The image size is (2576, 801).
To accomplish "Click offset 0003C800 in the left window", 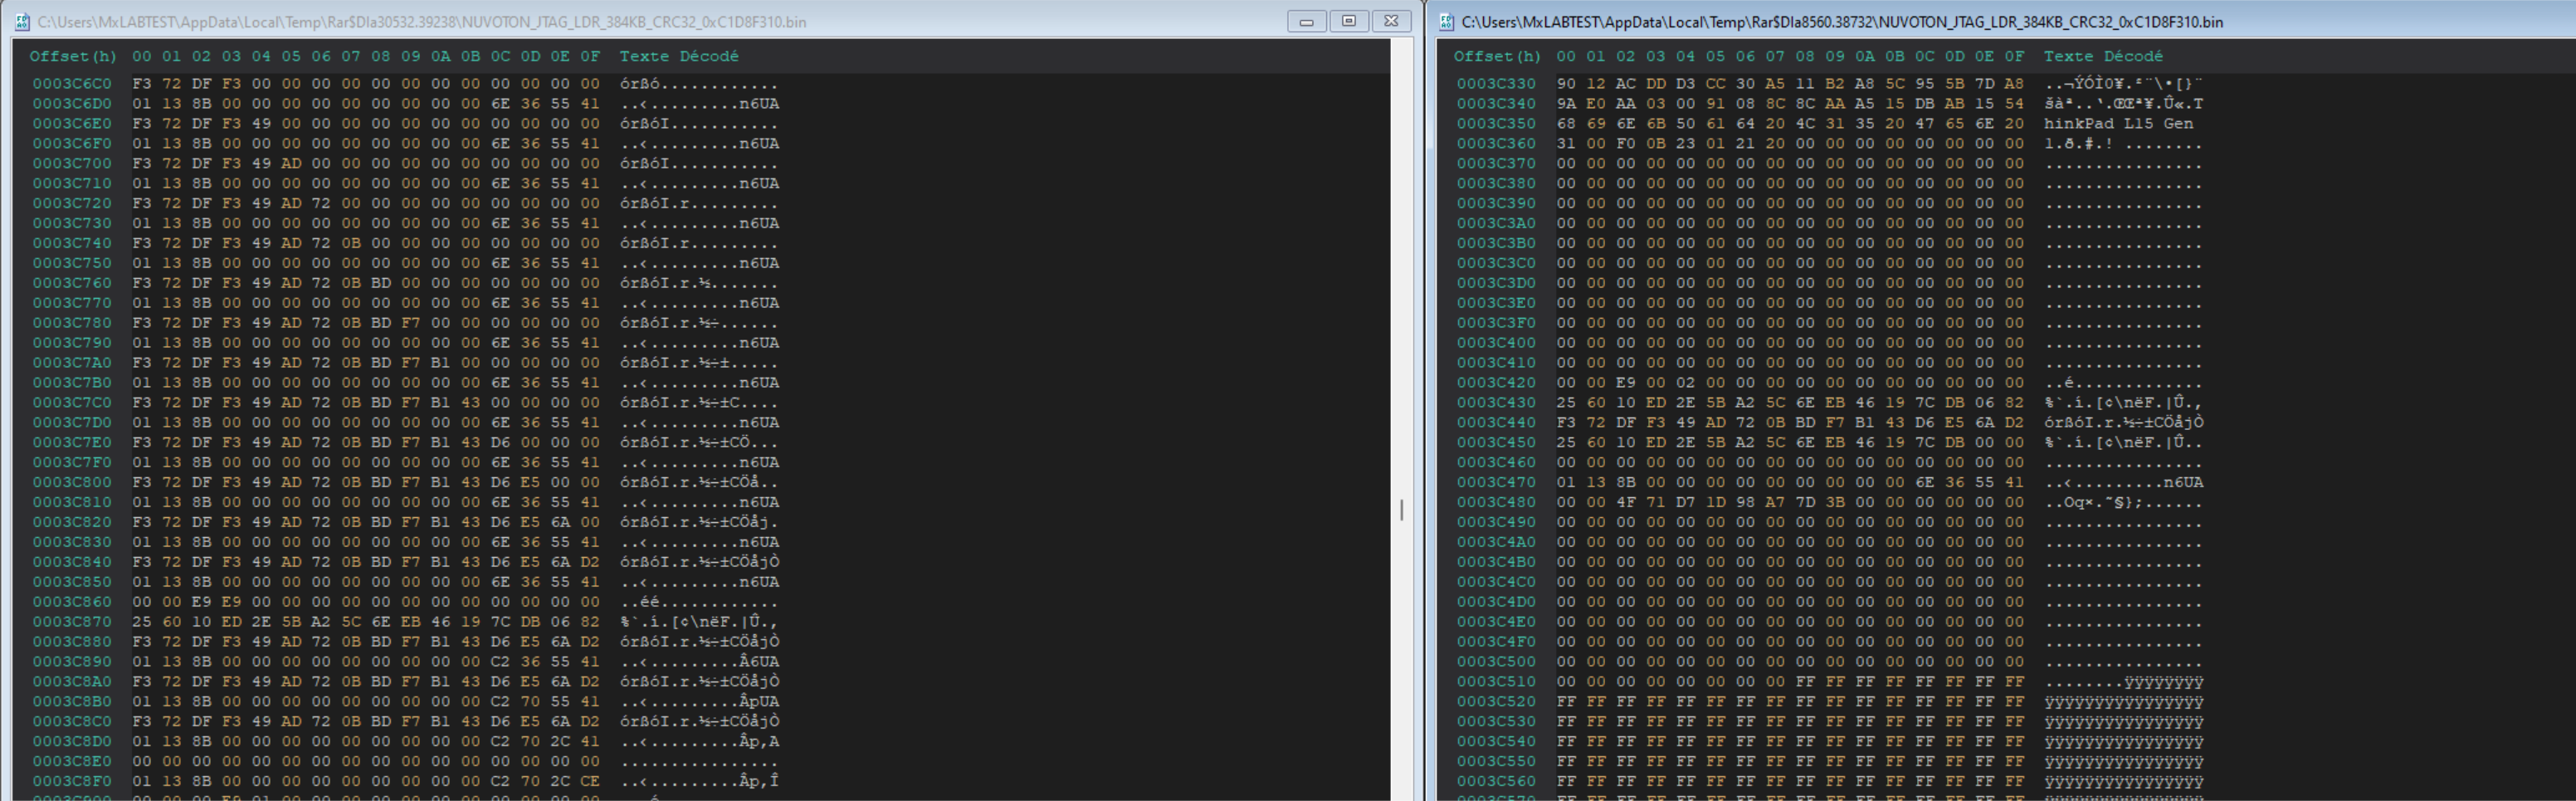I will tap(72, 482).
